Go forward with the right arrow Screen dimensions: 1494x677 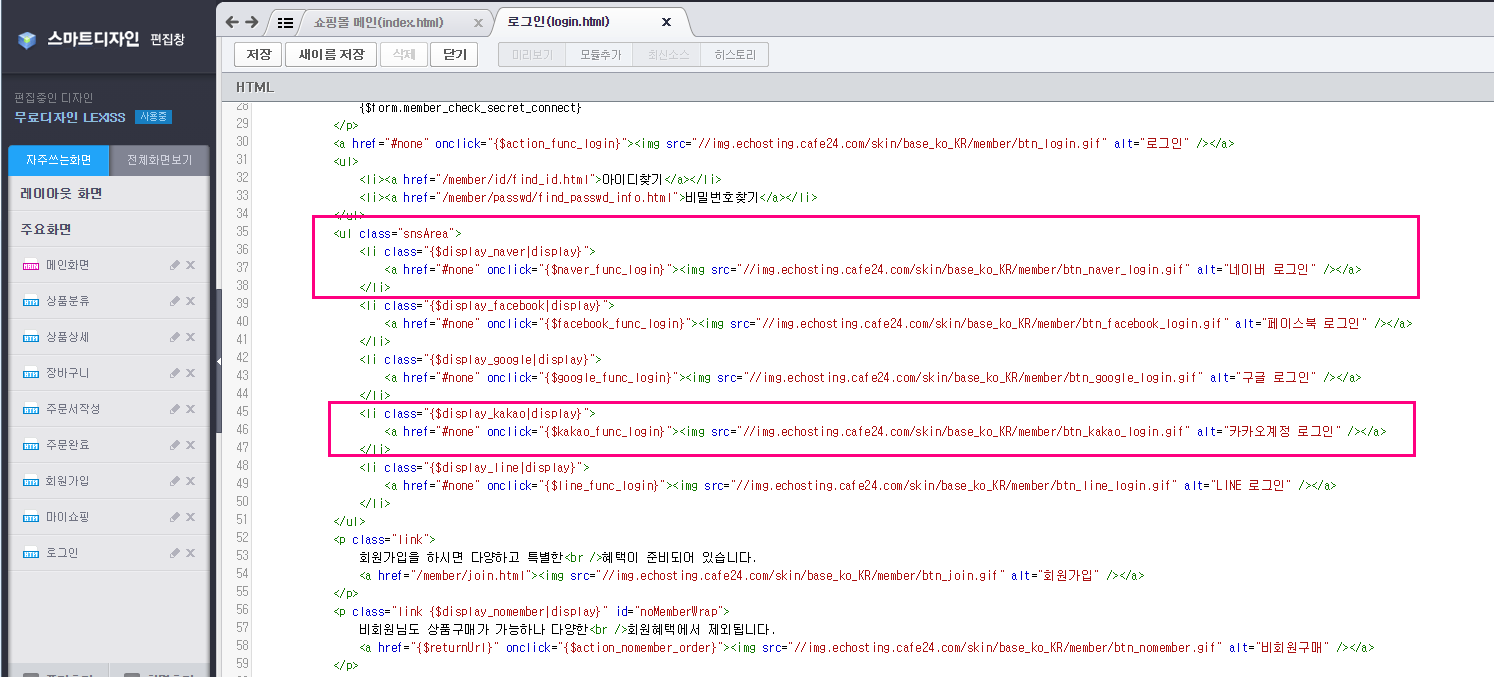click(x=252, y=22)
